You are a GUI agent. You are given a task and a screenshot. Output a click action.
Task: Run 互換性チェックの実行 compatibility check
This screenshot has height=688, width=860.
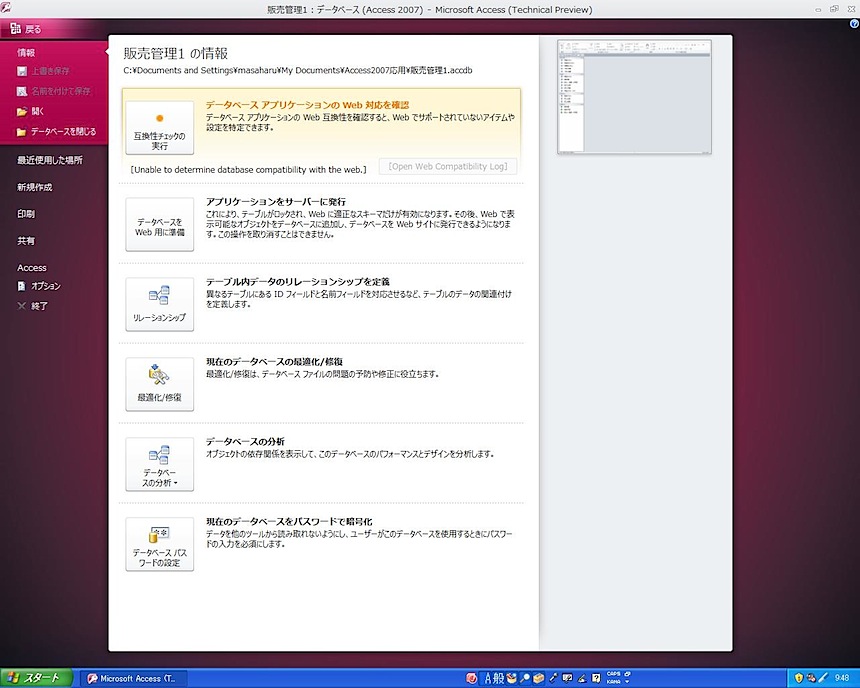(160, 127)
